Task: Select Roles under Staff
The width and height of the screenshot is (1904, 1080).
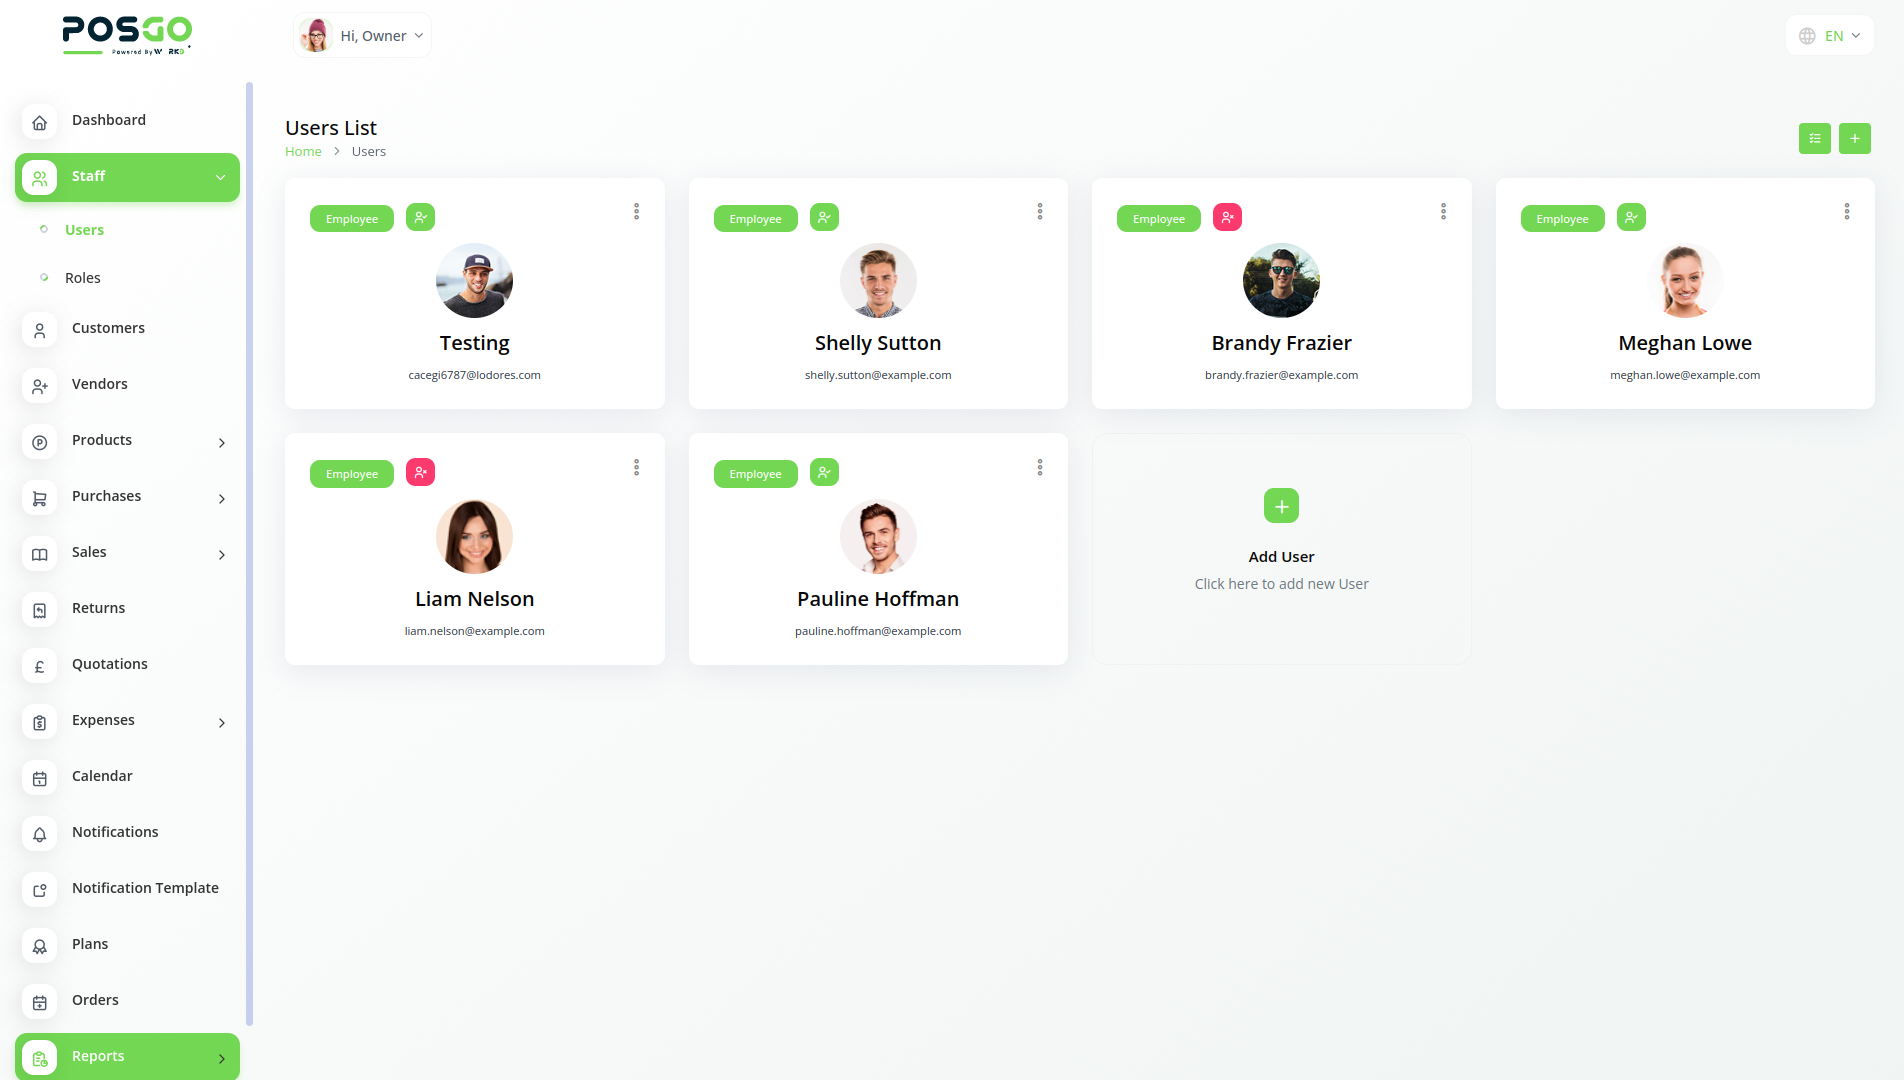Action: [83, 278]
